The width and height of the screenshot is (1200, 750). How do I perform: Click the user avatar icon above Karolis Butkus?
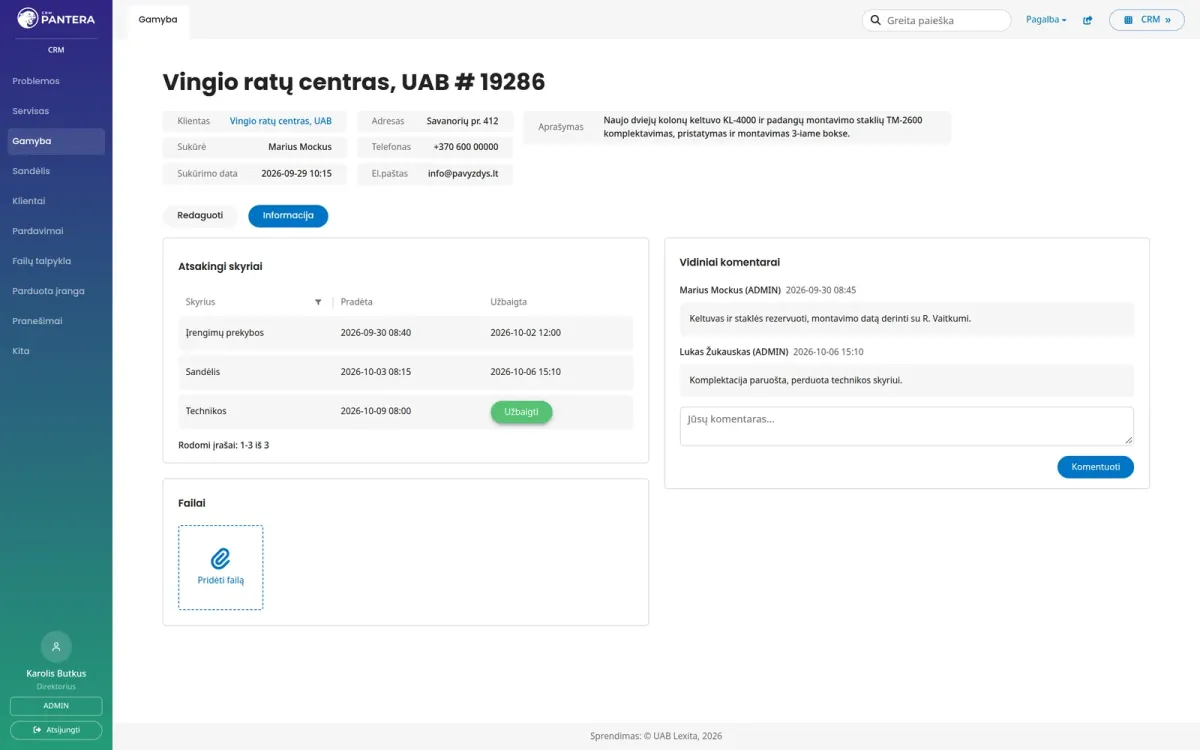(56, 647)
